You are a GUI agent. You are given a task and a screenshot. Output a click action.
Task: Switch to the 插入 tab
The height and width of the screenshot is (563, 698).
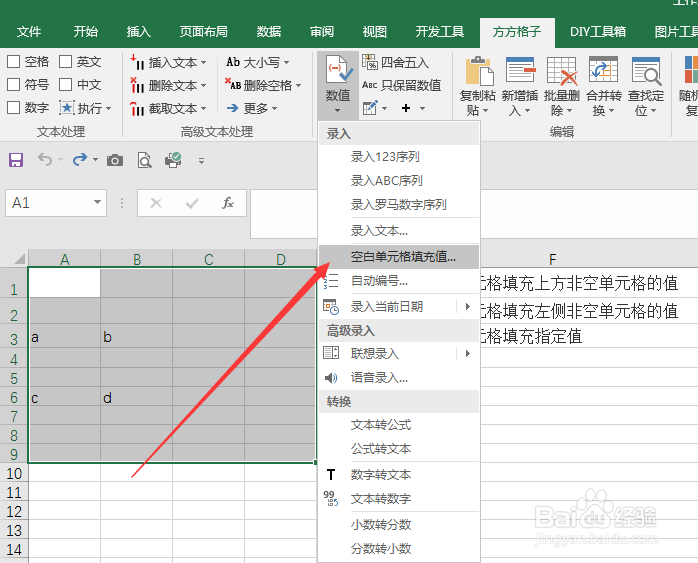pos(138,32)
